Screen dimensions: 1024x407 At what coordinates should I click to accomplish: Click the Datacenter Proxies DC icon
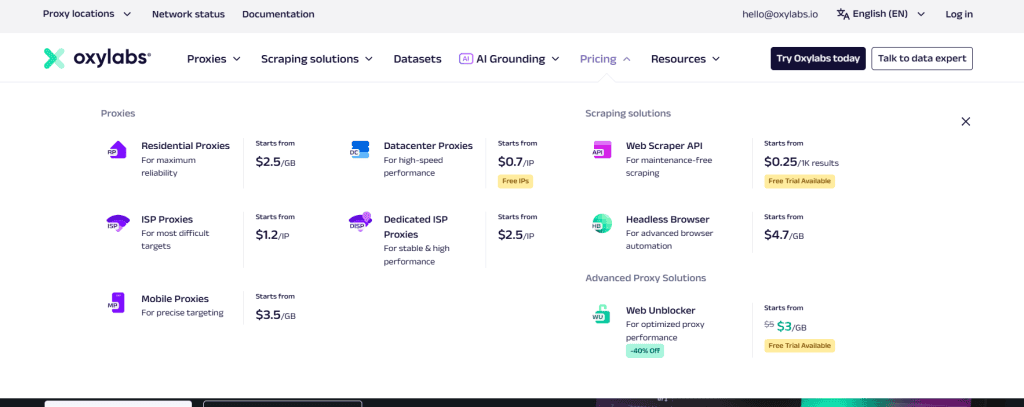360,150
